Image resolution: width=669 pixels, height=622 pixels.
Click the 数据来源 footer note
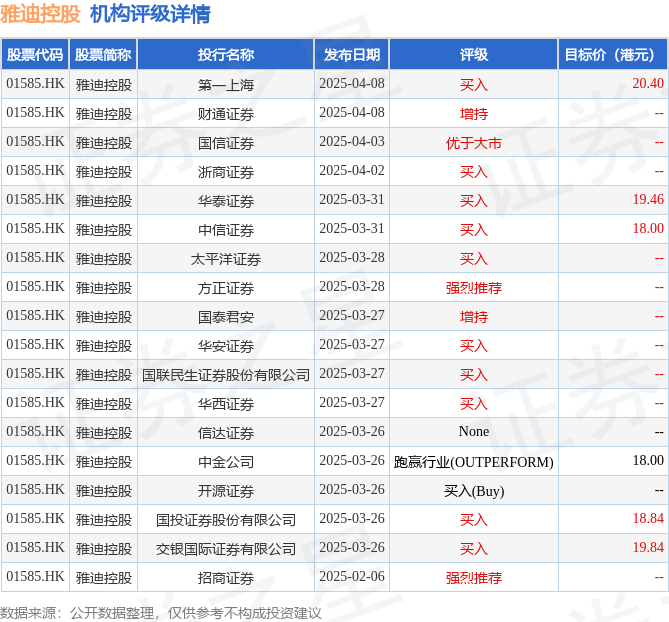pos(160,613)
